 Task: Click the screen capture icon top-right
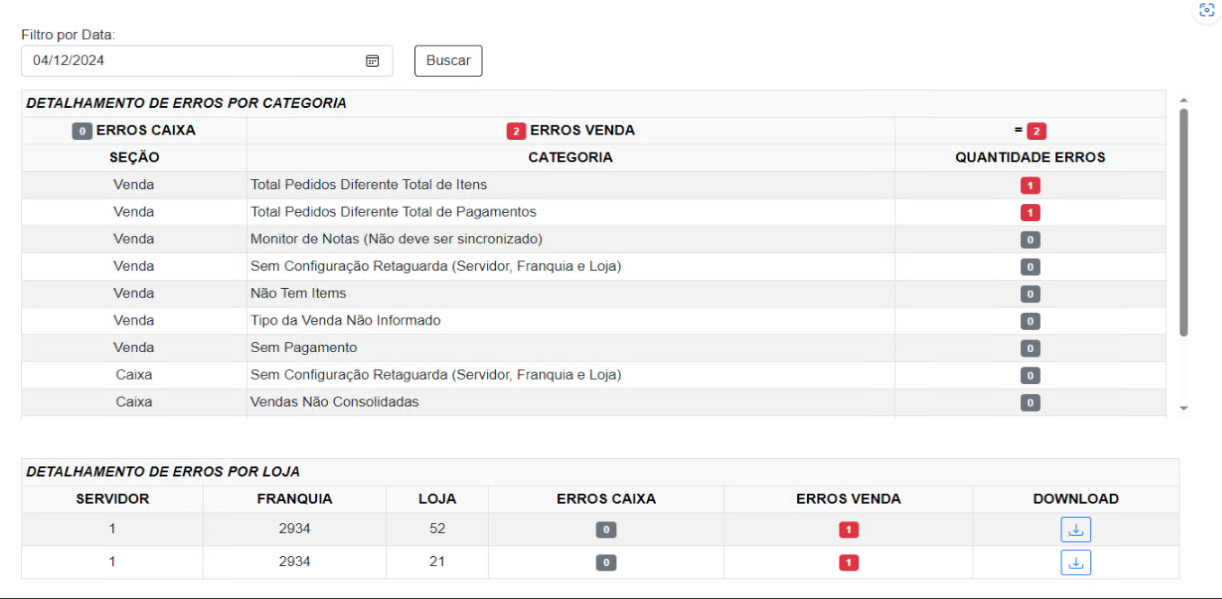1206,11
